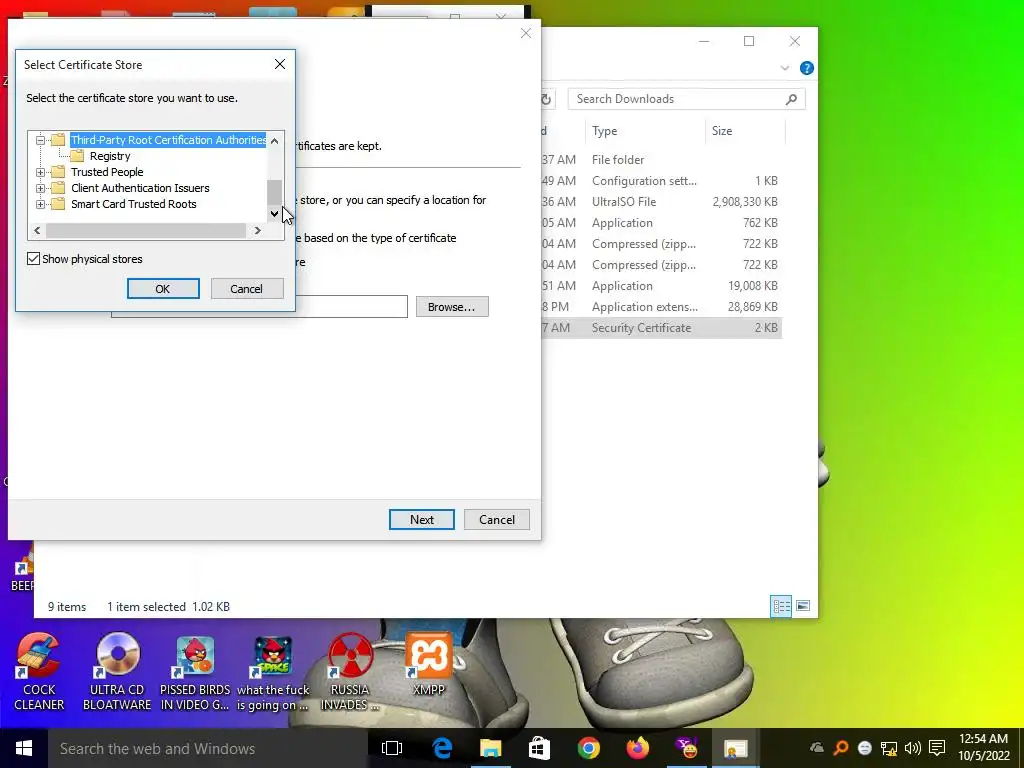Image resolution: width=1024 pixels, height=768 pixels.
Task: Launch Google Chrome from taskbar
Action: 588,748
